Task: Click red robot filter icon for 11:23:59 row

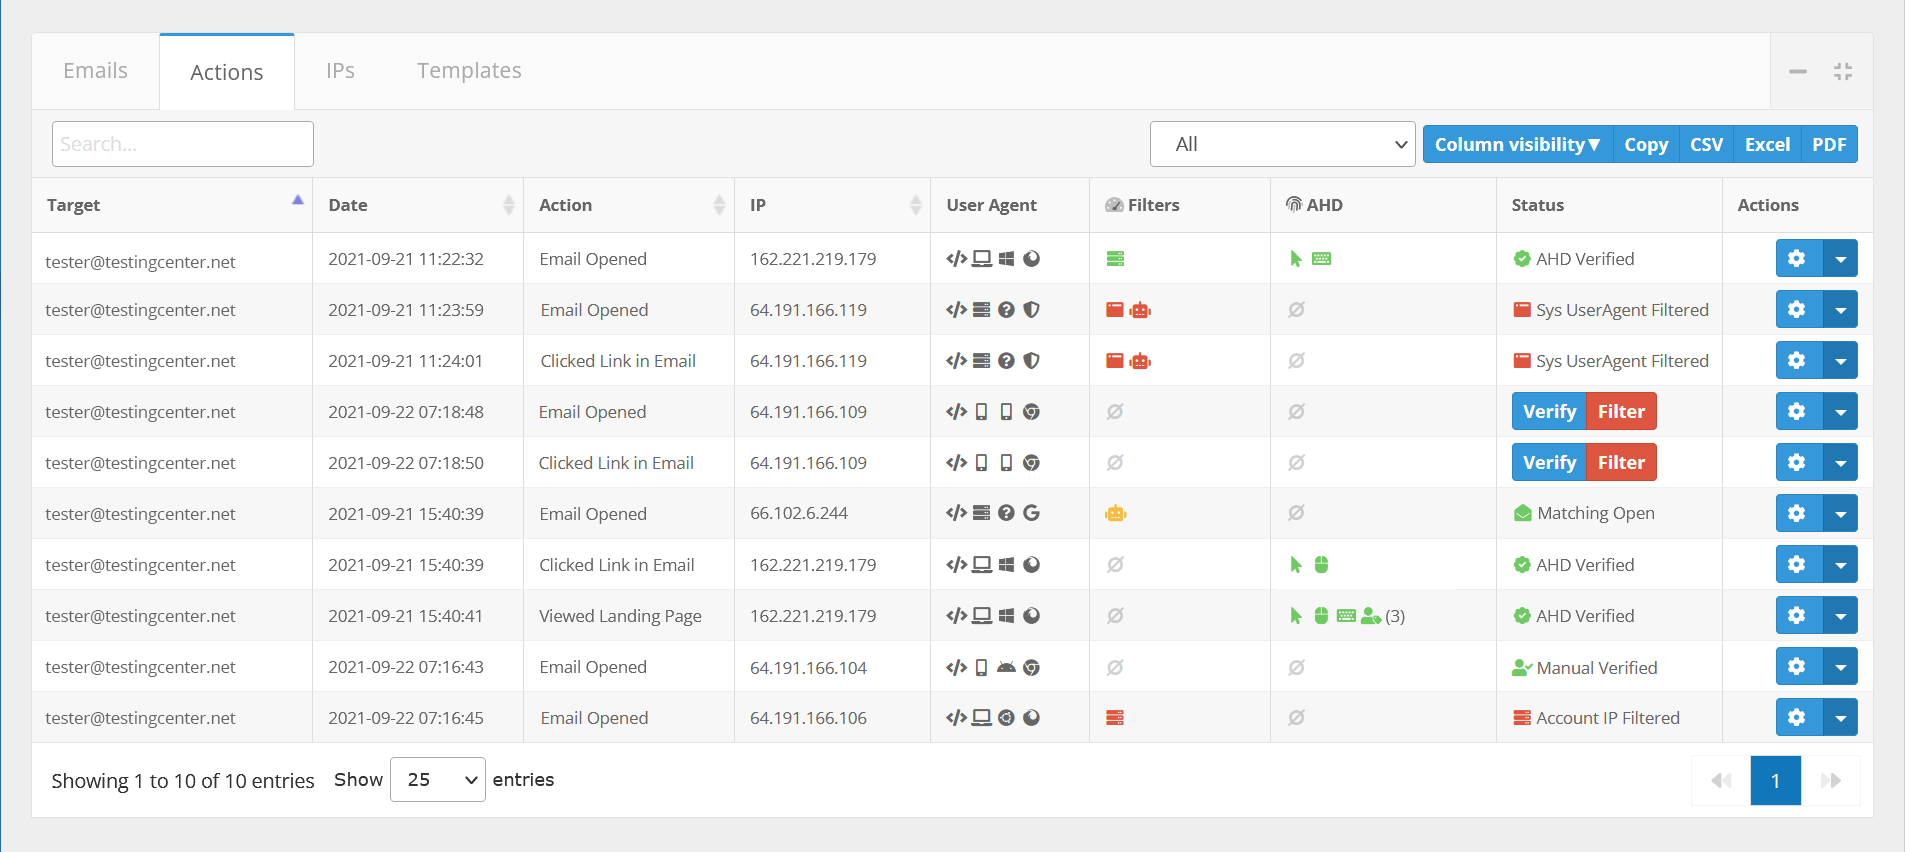Action: tap(1140, 310)
